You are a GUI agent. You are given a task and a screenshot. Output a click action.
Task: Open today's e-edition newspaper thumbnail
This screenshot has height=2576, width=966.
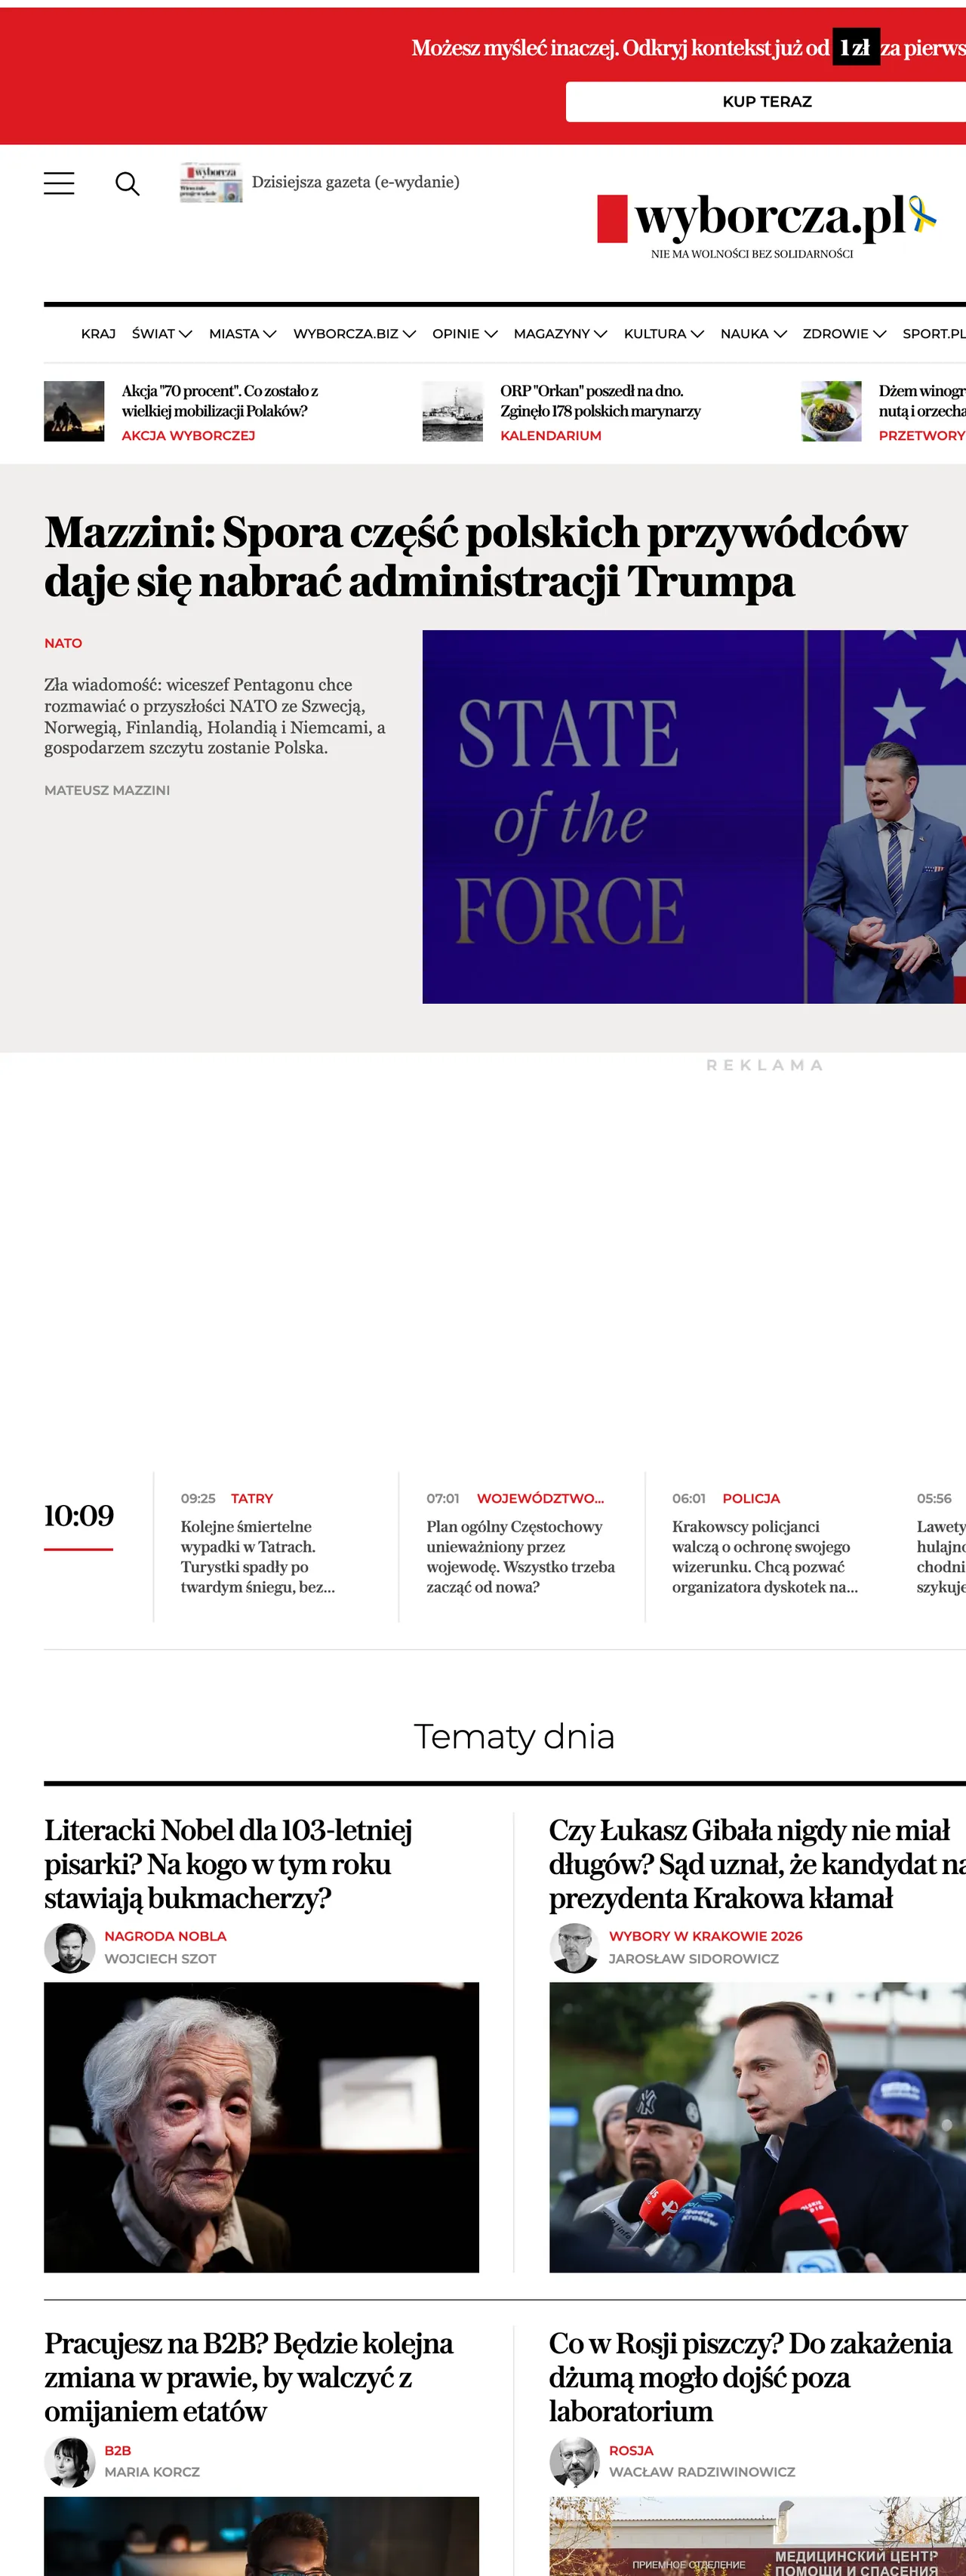point(211,182)
